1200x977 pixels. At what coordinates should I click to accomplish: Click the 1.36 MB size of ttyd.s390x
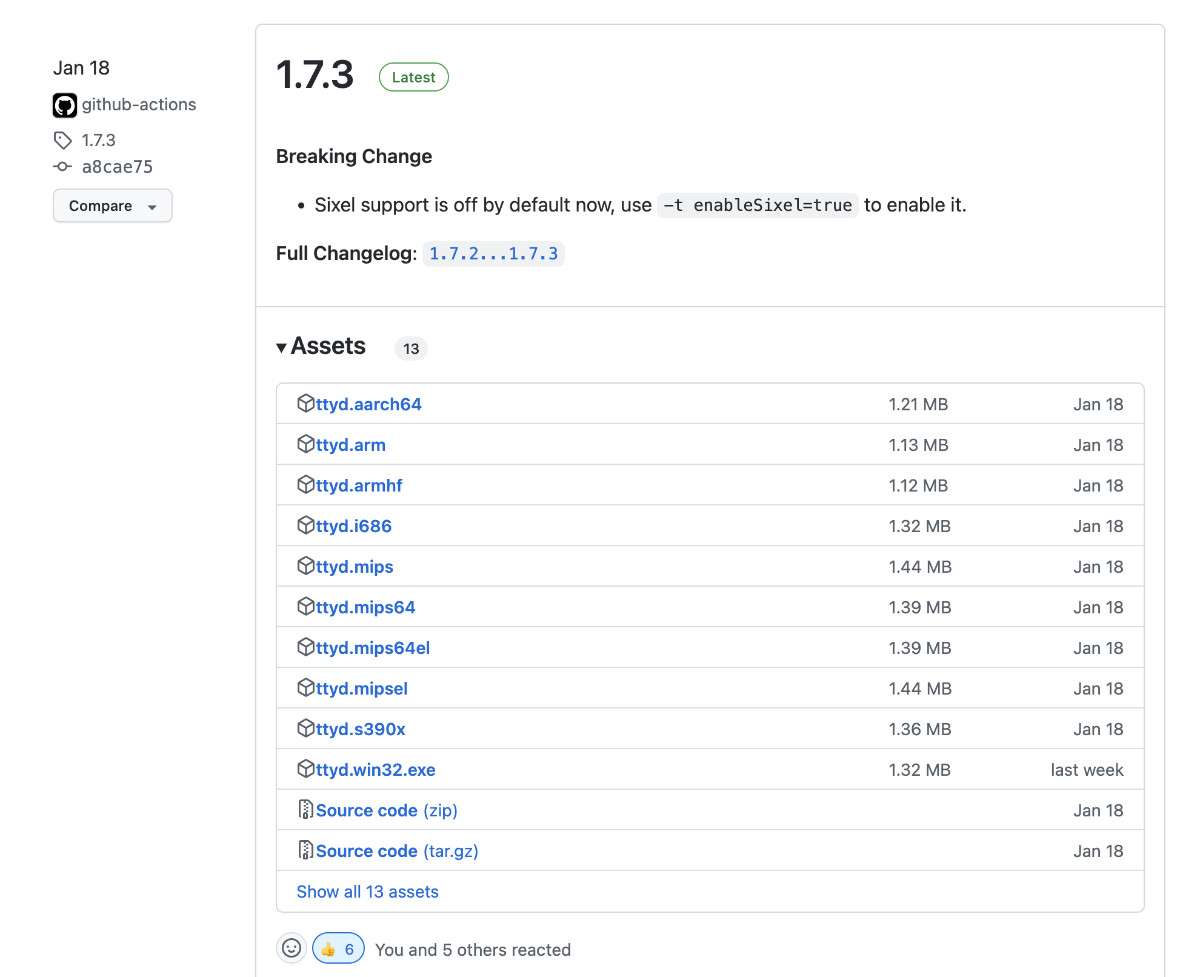tap(920, 729)
